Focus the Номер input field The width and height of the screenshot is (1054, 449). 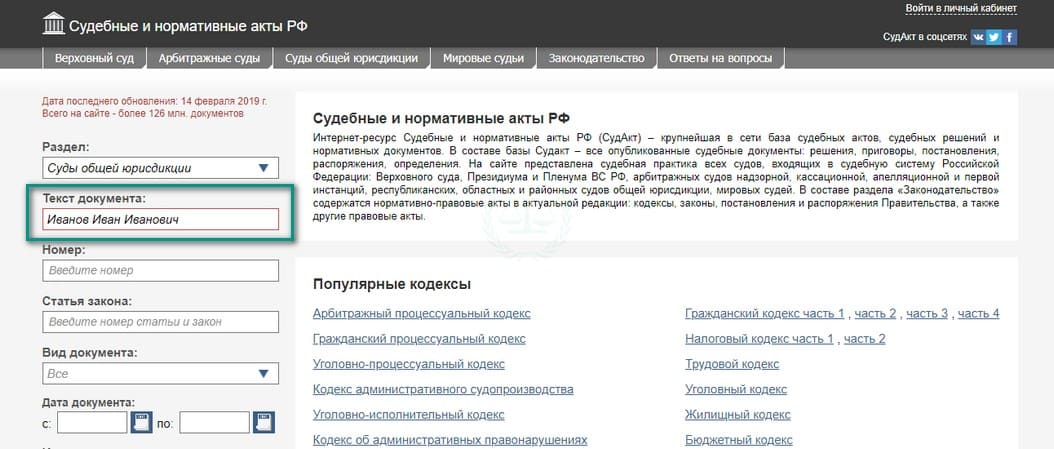pos(160,271)
